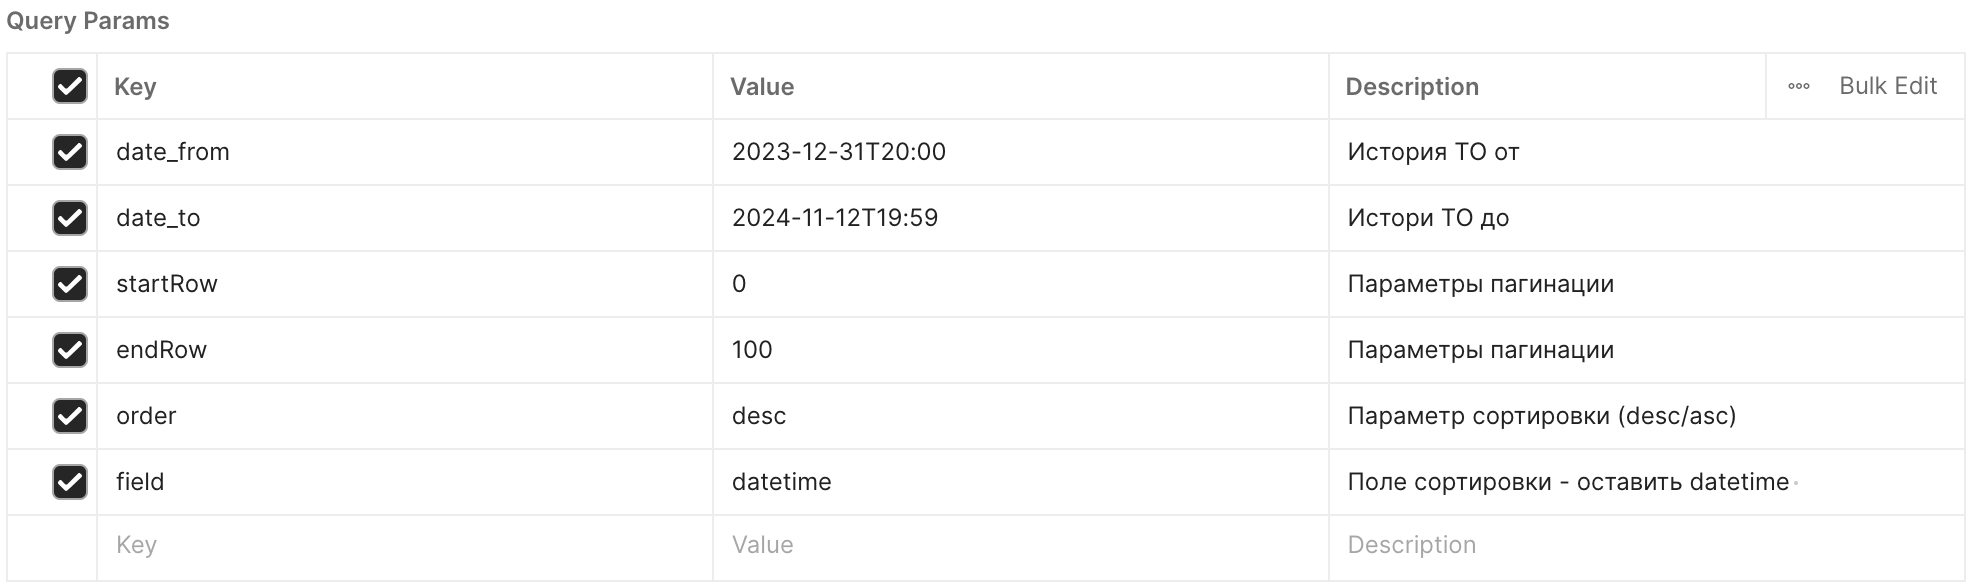Viewport: 1974px width, 586px height.
Task: Edit the date_from value 2023-12-31T20:00
Action: pos(838,152)
